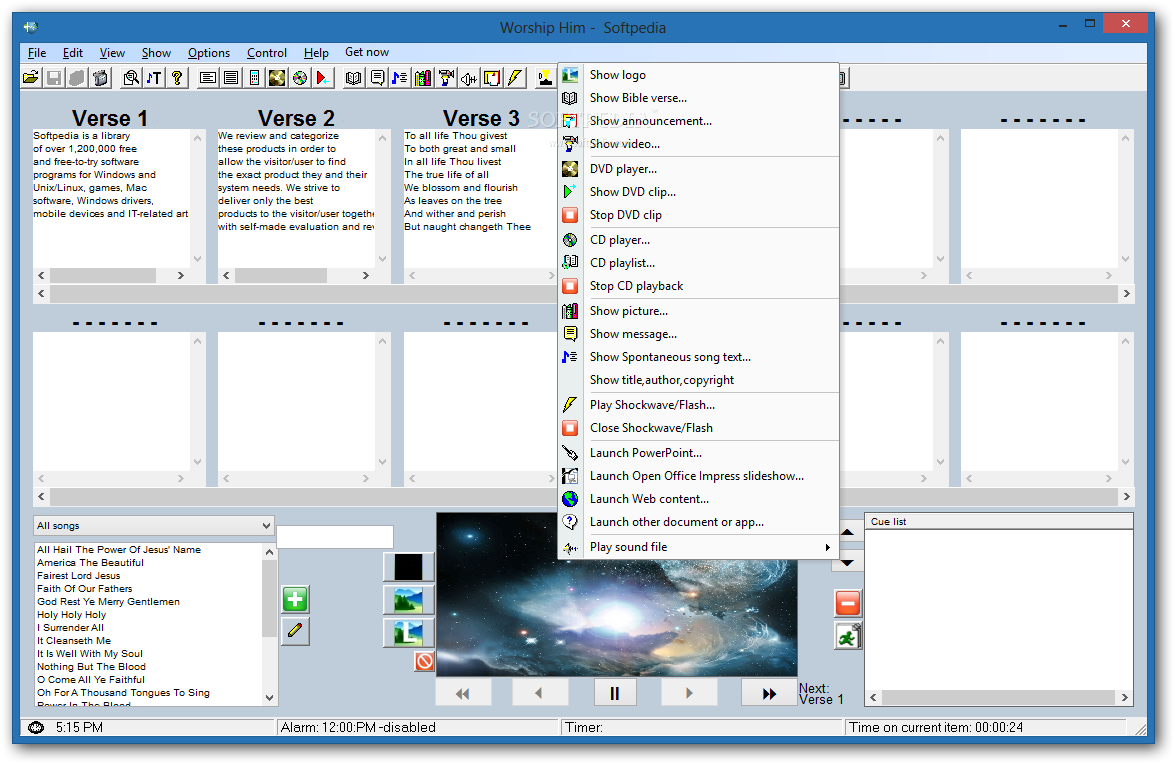This screenshot has height=764, width=1175.
Task: Click the fast forward double-arrow button
Action: tap(769, 694)
